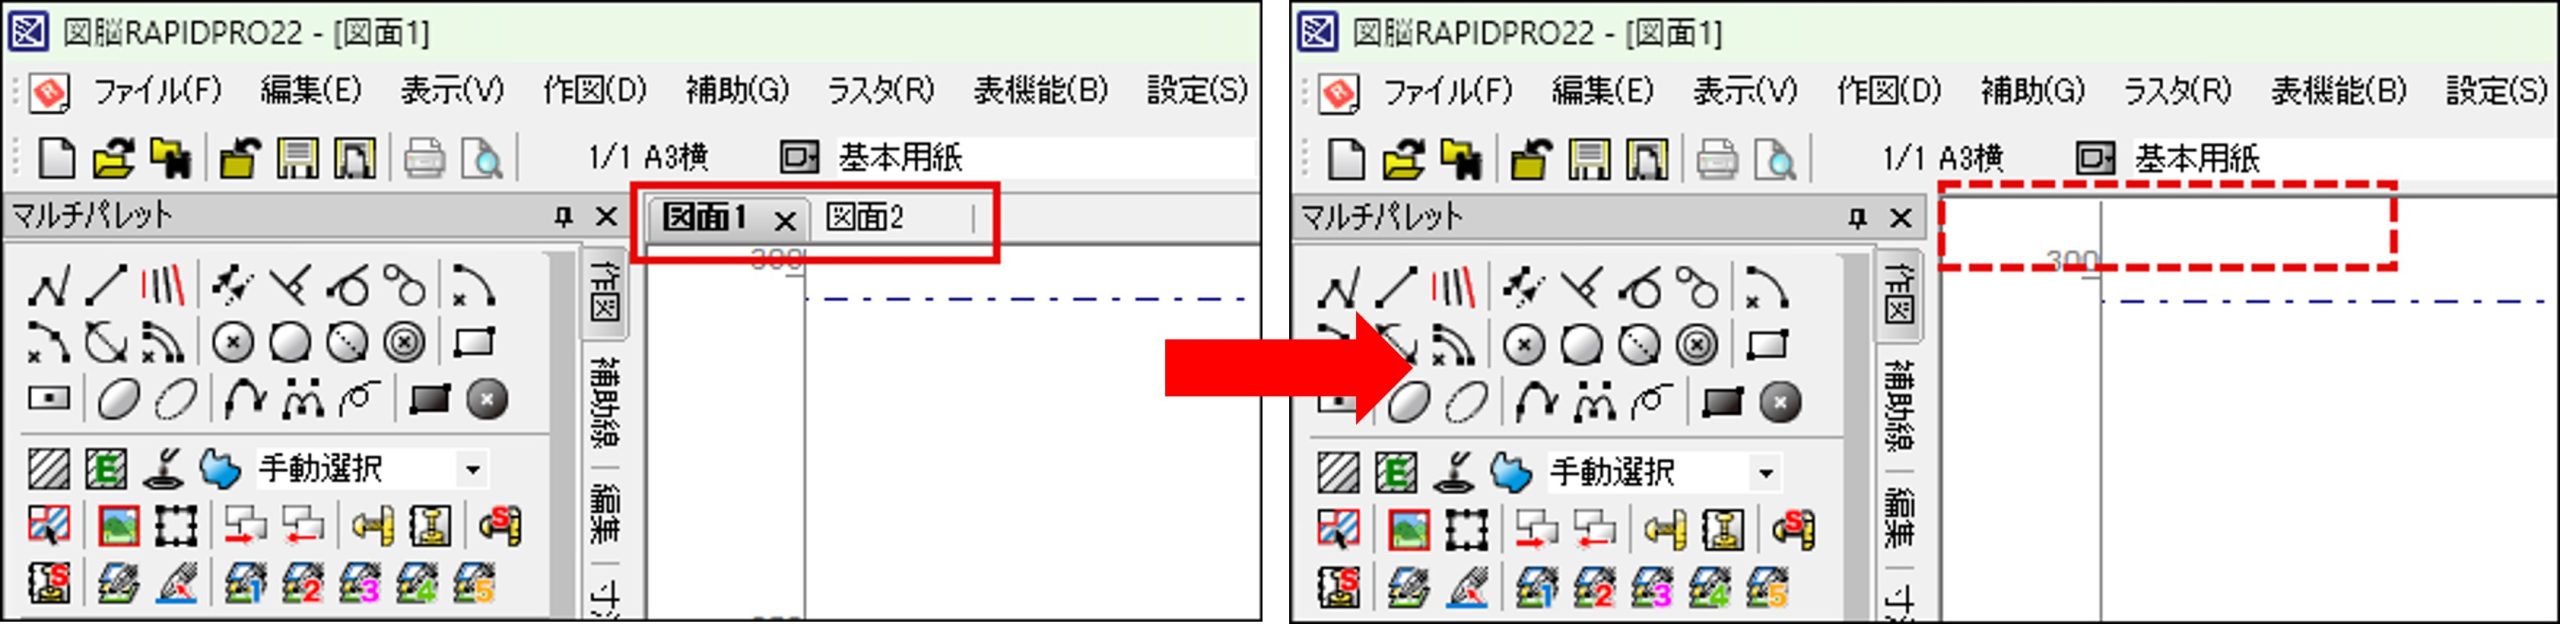Click the concentric circle tool in right palette
Viewport: 2560px width, 624px height.
[x=1697, y=346]
